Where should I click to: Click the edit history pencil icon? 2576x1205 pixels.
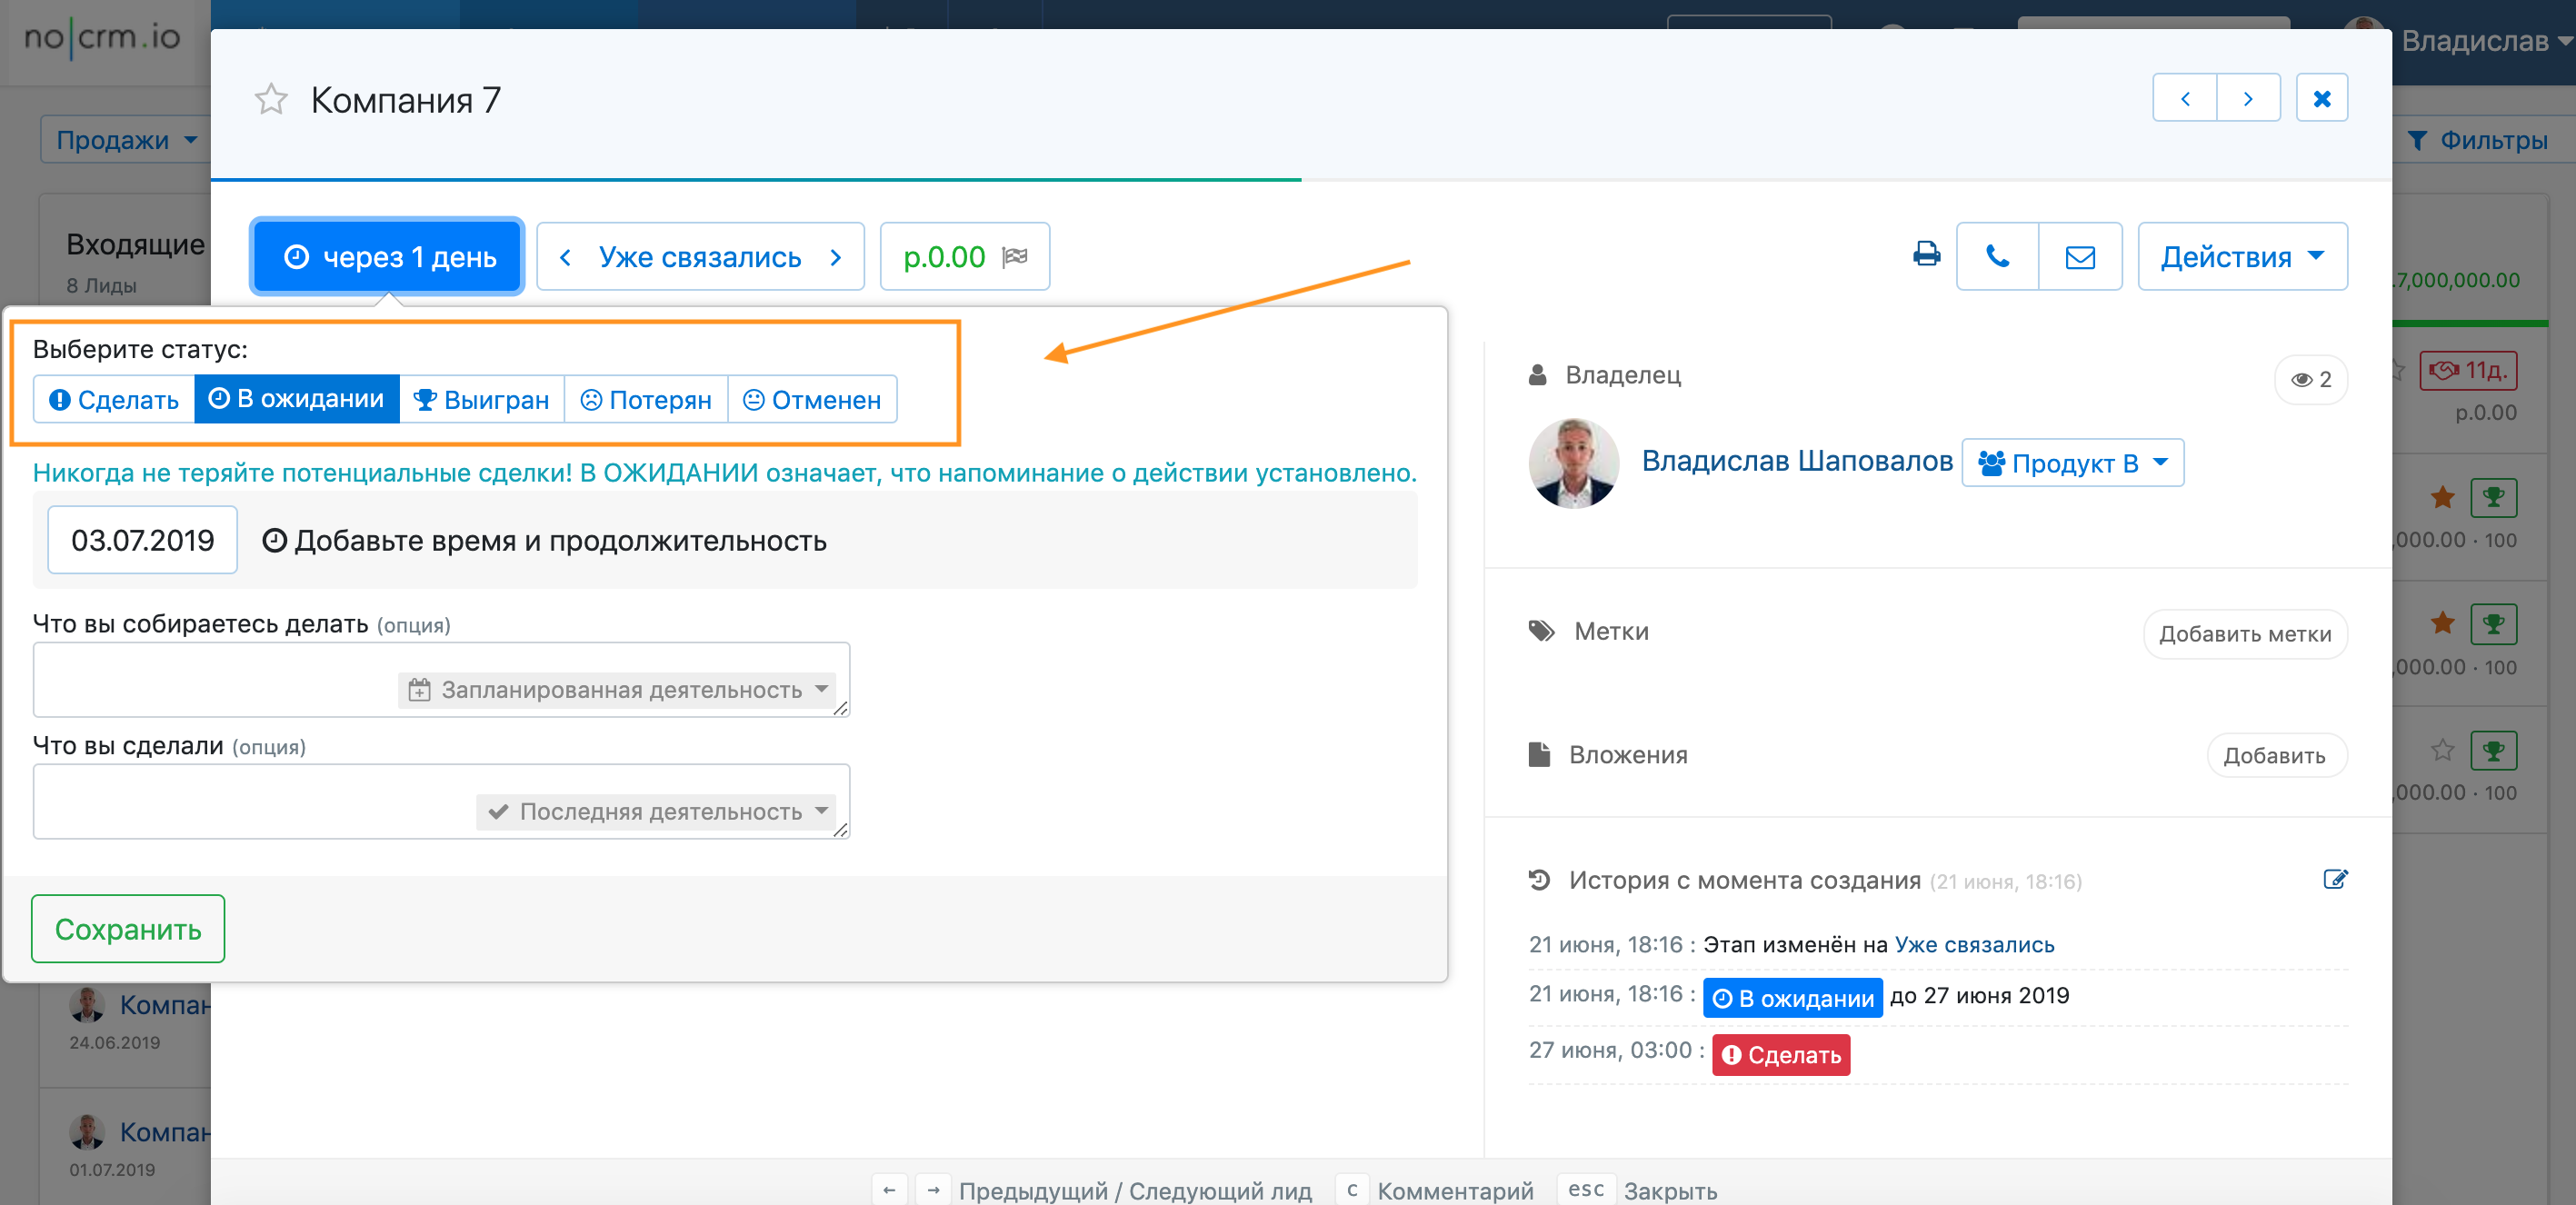tap(2335, 880)
